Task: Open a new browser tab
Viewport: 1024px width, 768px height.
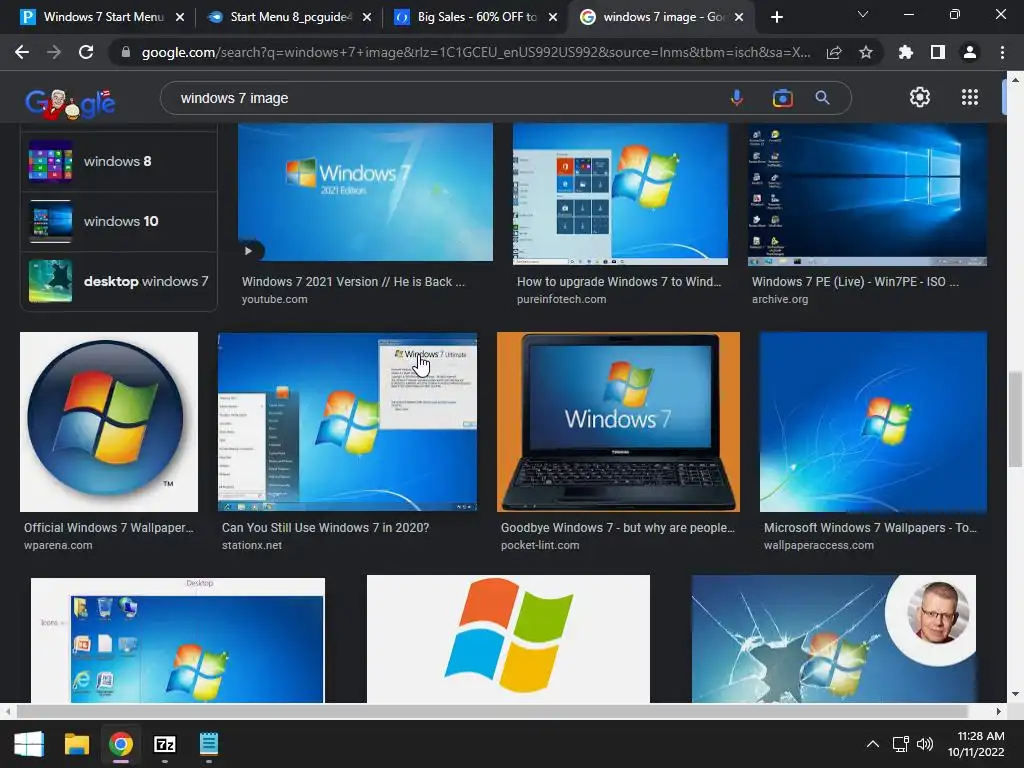Action: (x=776, y=17)
